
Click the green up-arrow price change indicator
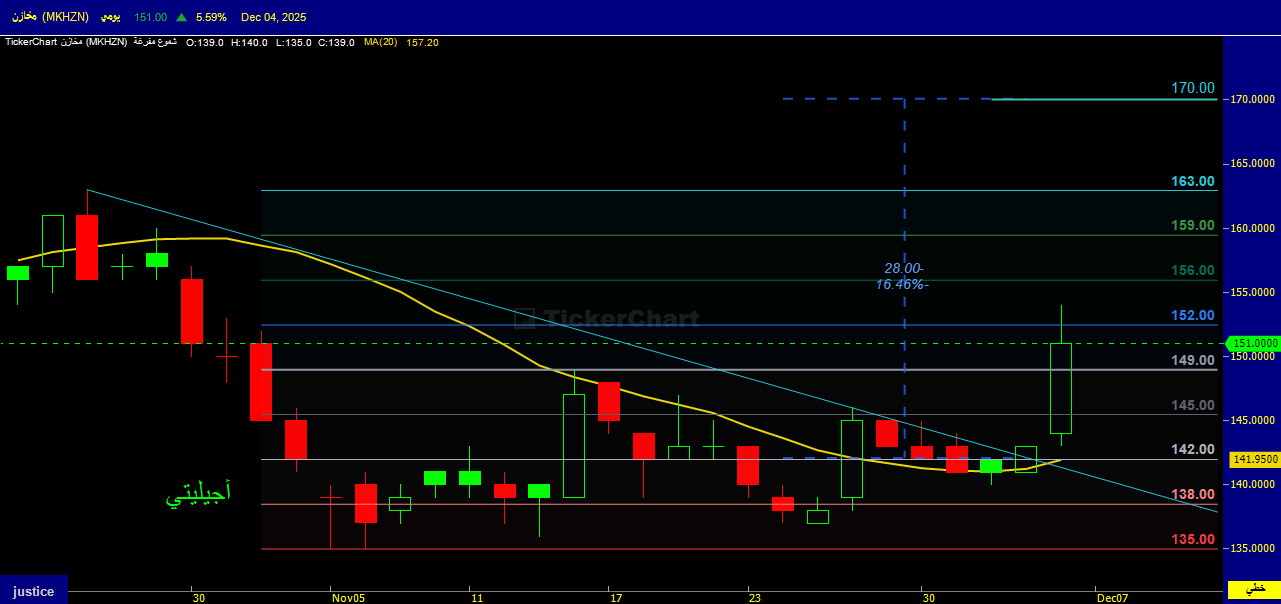[x=181, y=17]
